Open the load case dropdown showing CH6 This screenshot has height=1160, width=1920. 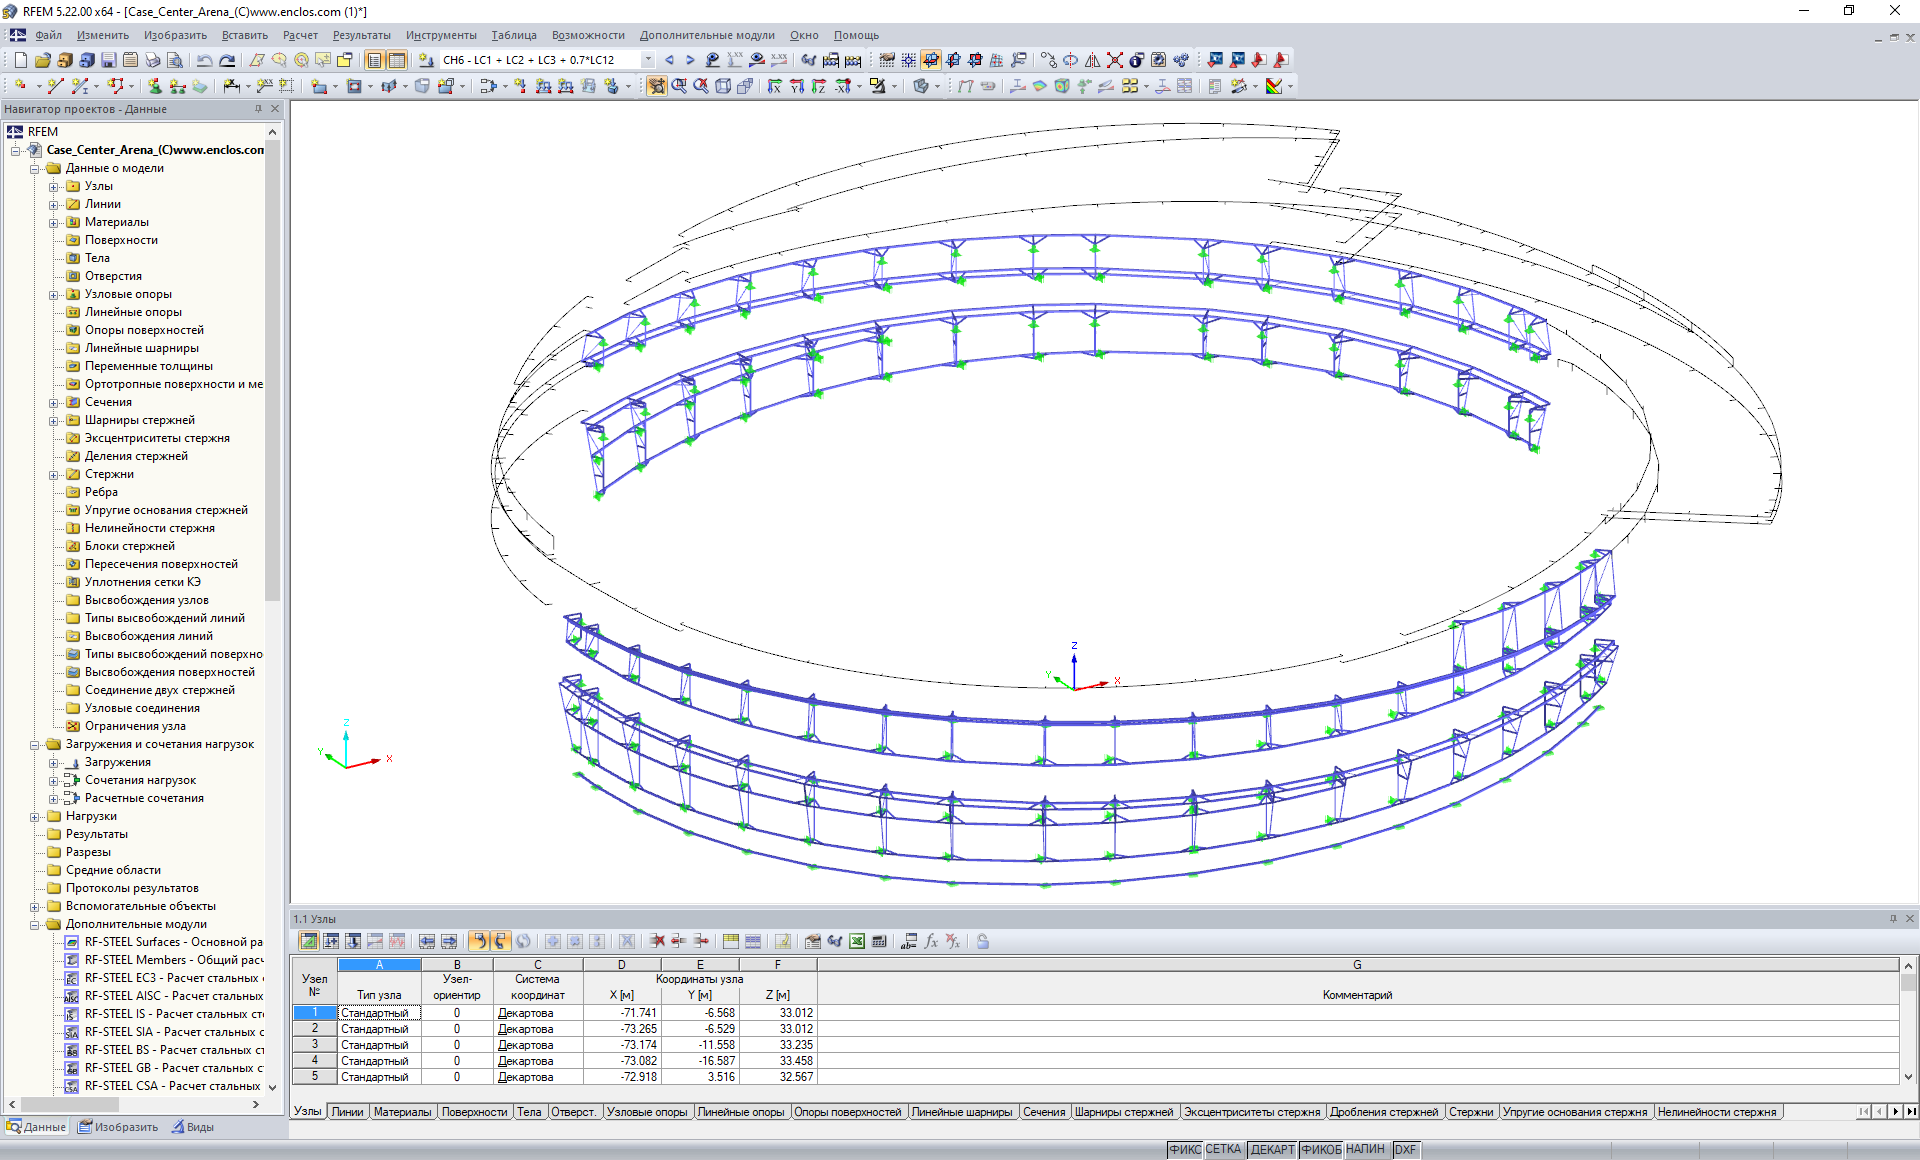(x=649, y=60)
